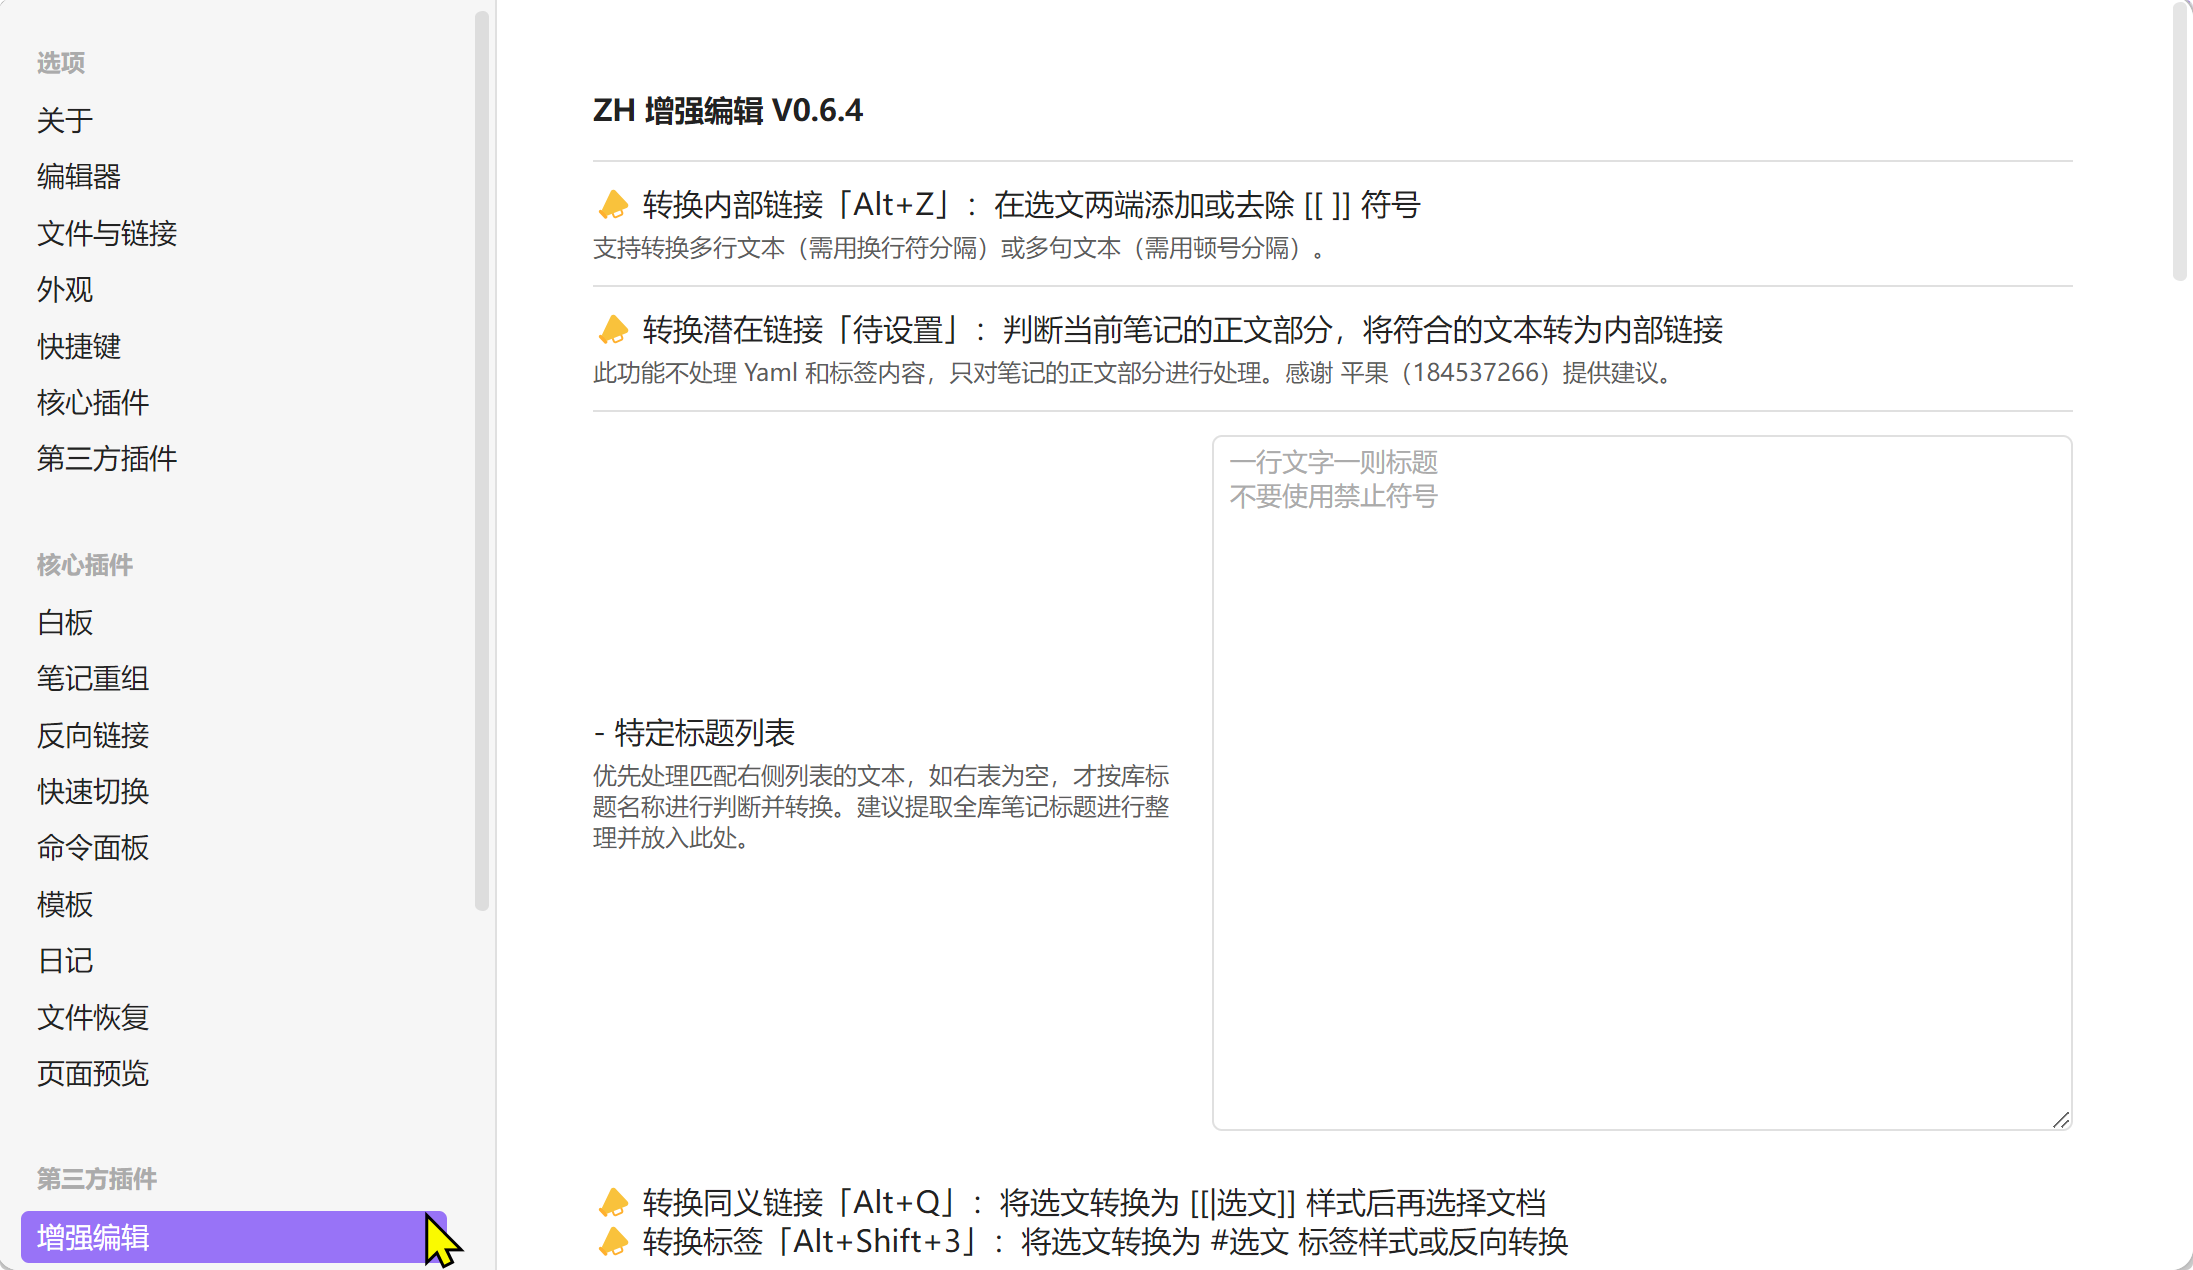
Task: Click the main content vertical scrollbar
Action: click(x=2181, y=140)
